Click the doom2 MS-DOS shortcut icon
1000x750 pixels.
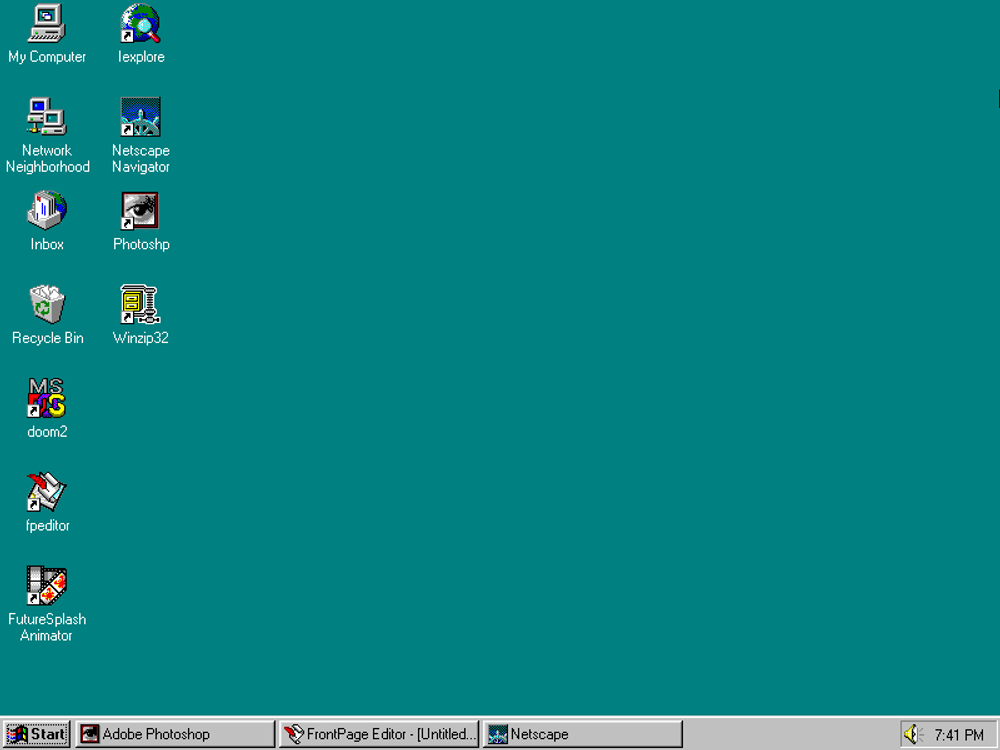coord(47,398)
